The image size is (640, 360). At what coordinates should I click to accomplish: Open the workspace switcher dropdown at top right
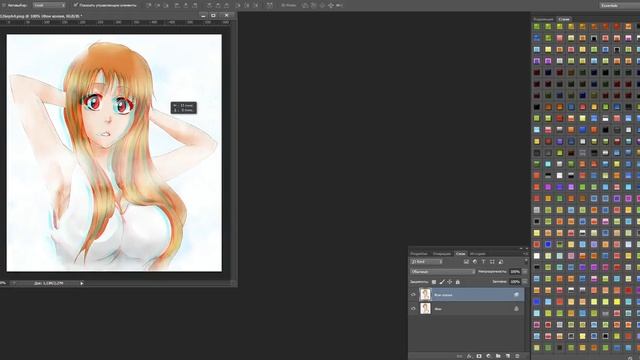pos(620,5)
